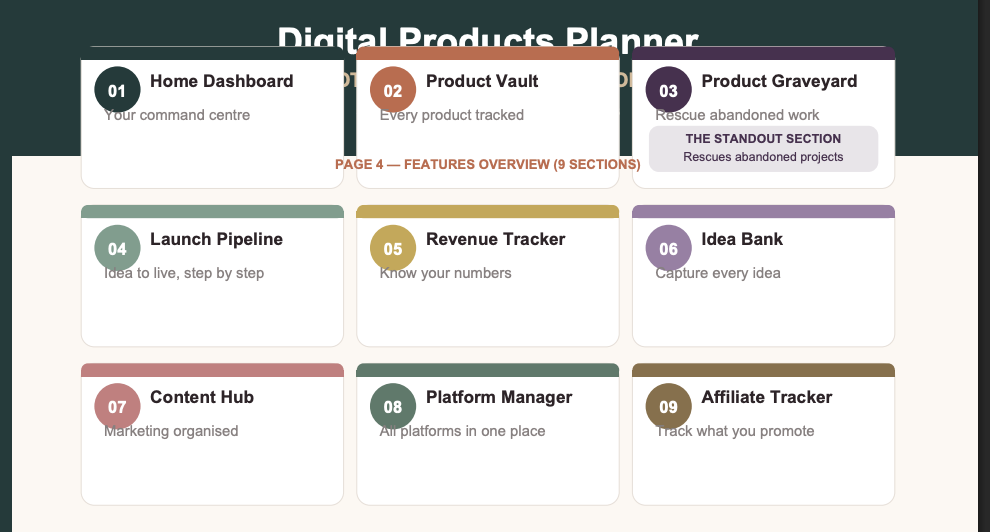Select the 05 Revenue Tracker circle badge
The height and width of the screenshot is (532, 990).
click(x=393, y=248)
